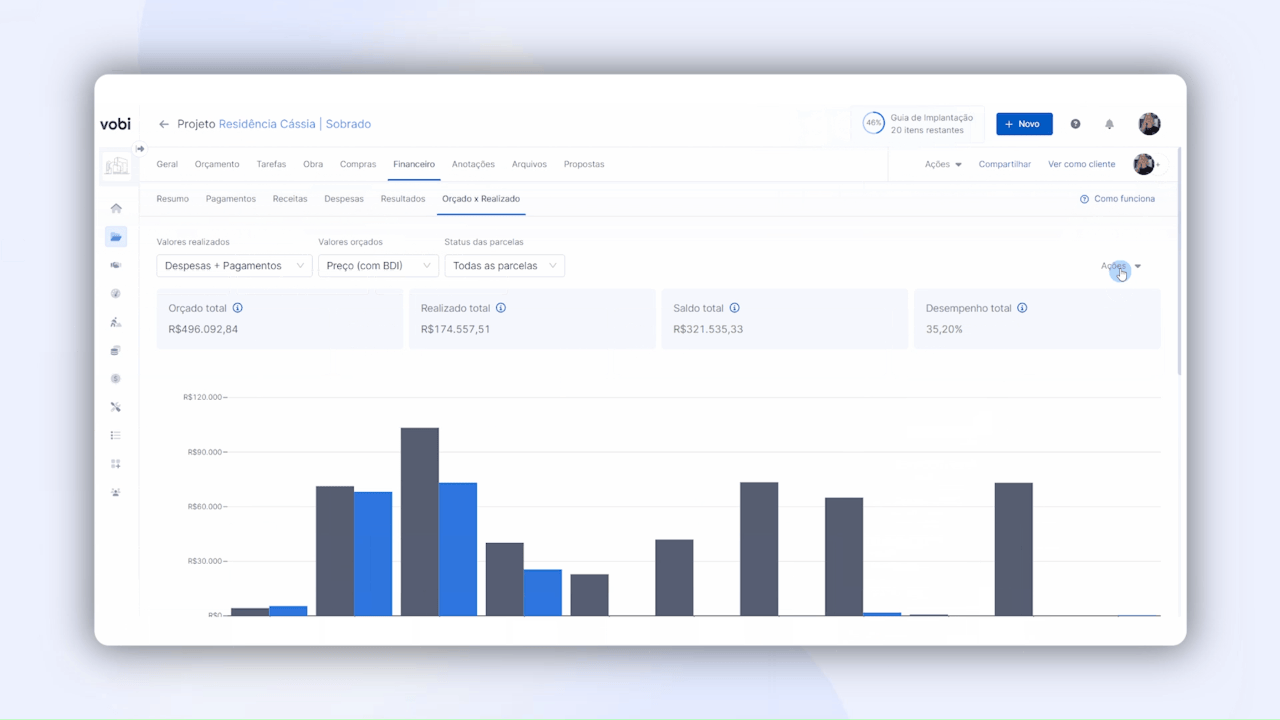
Task: Open the notifications bell
Action: pyautogui.click(x=1109, y=124)
